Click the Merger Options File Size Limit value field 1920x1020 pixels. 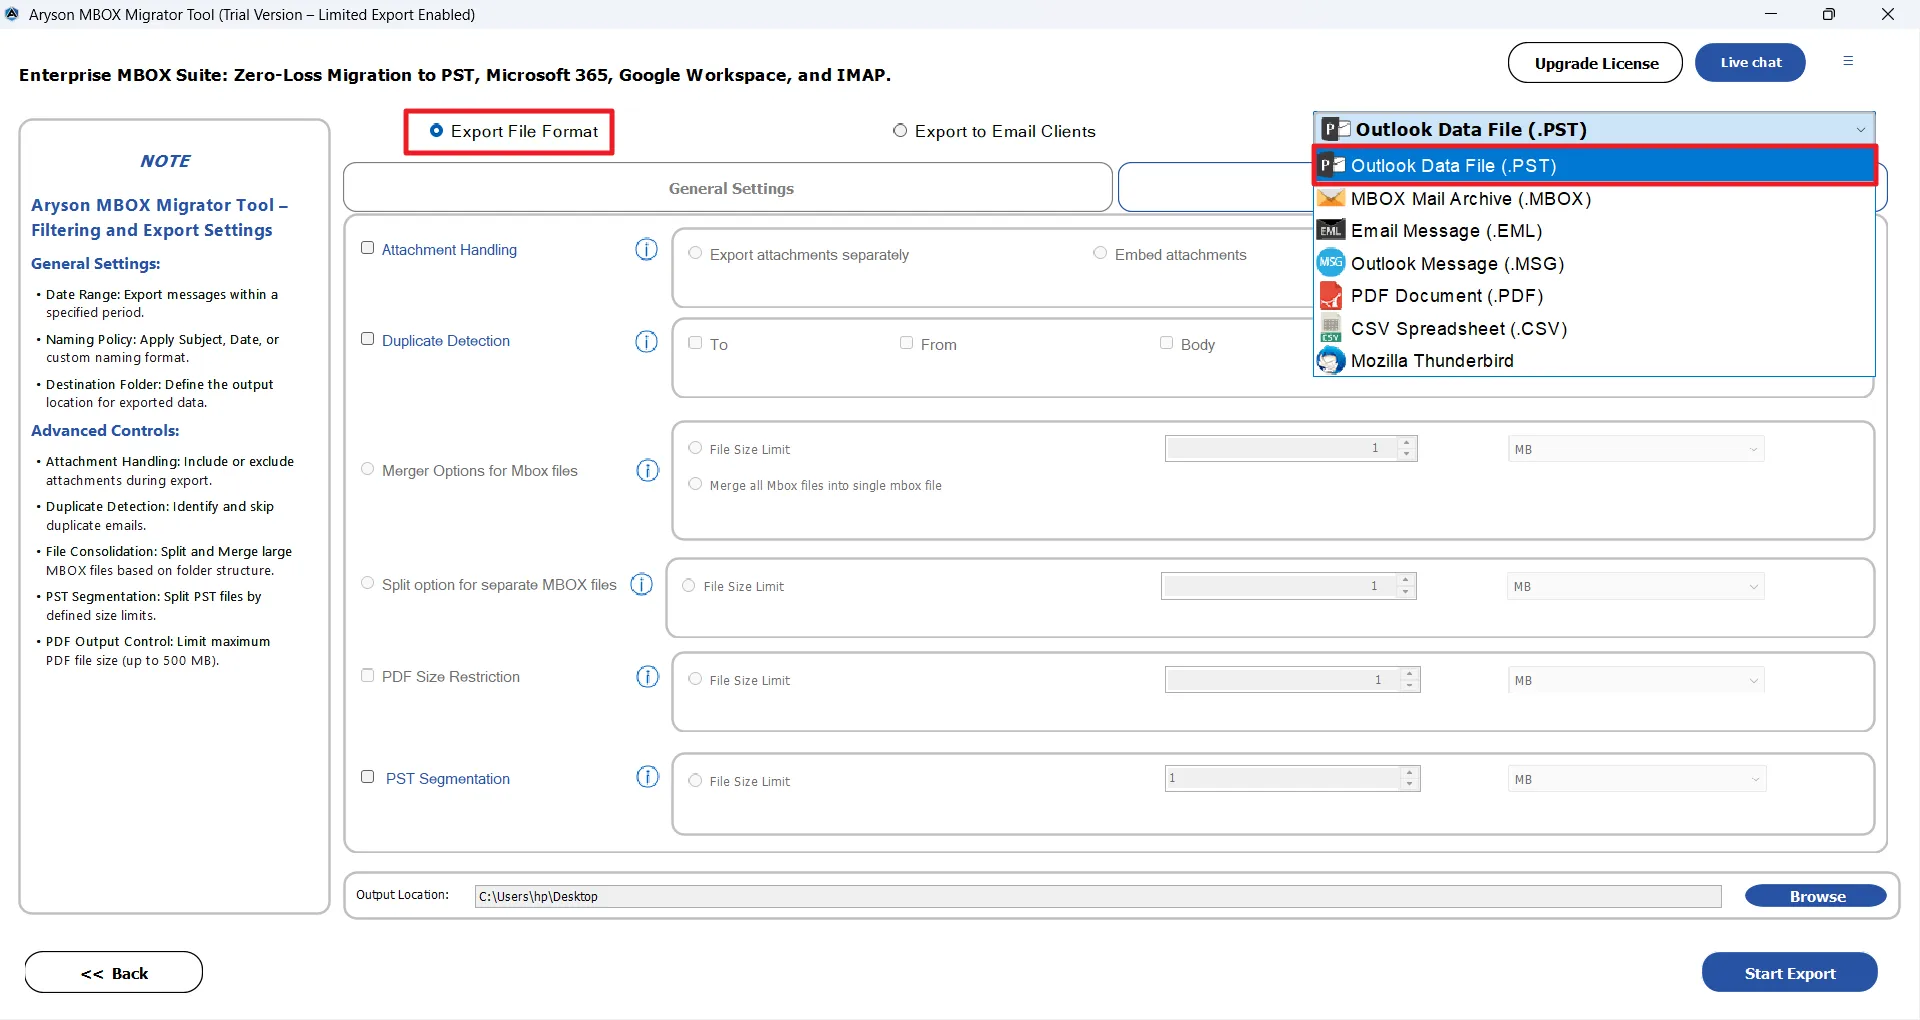1281,448
